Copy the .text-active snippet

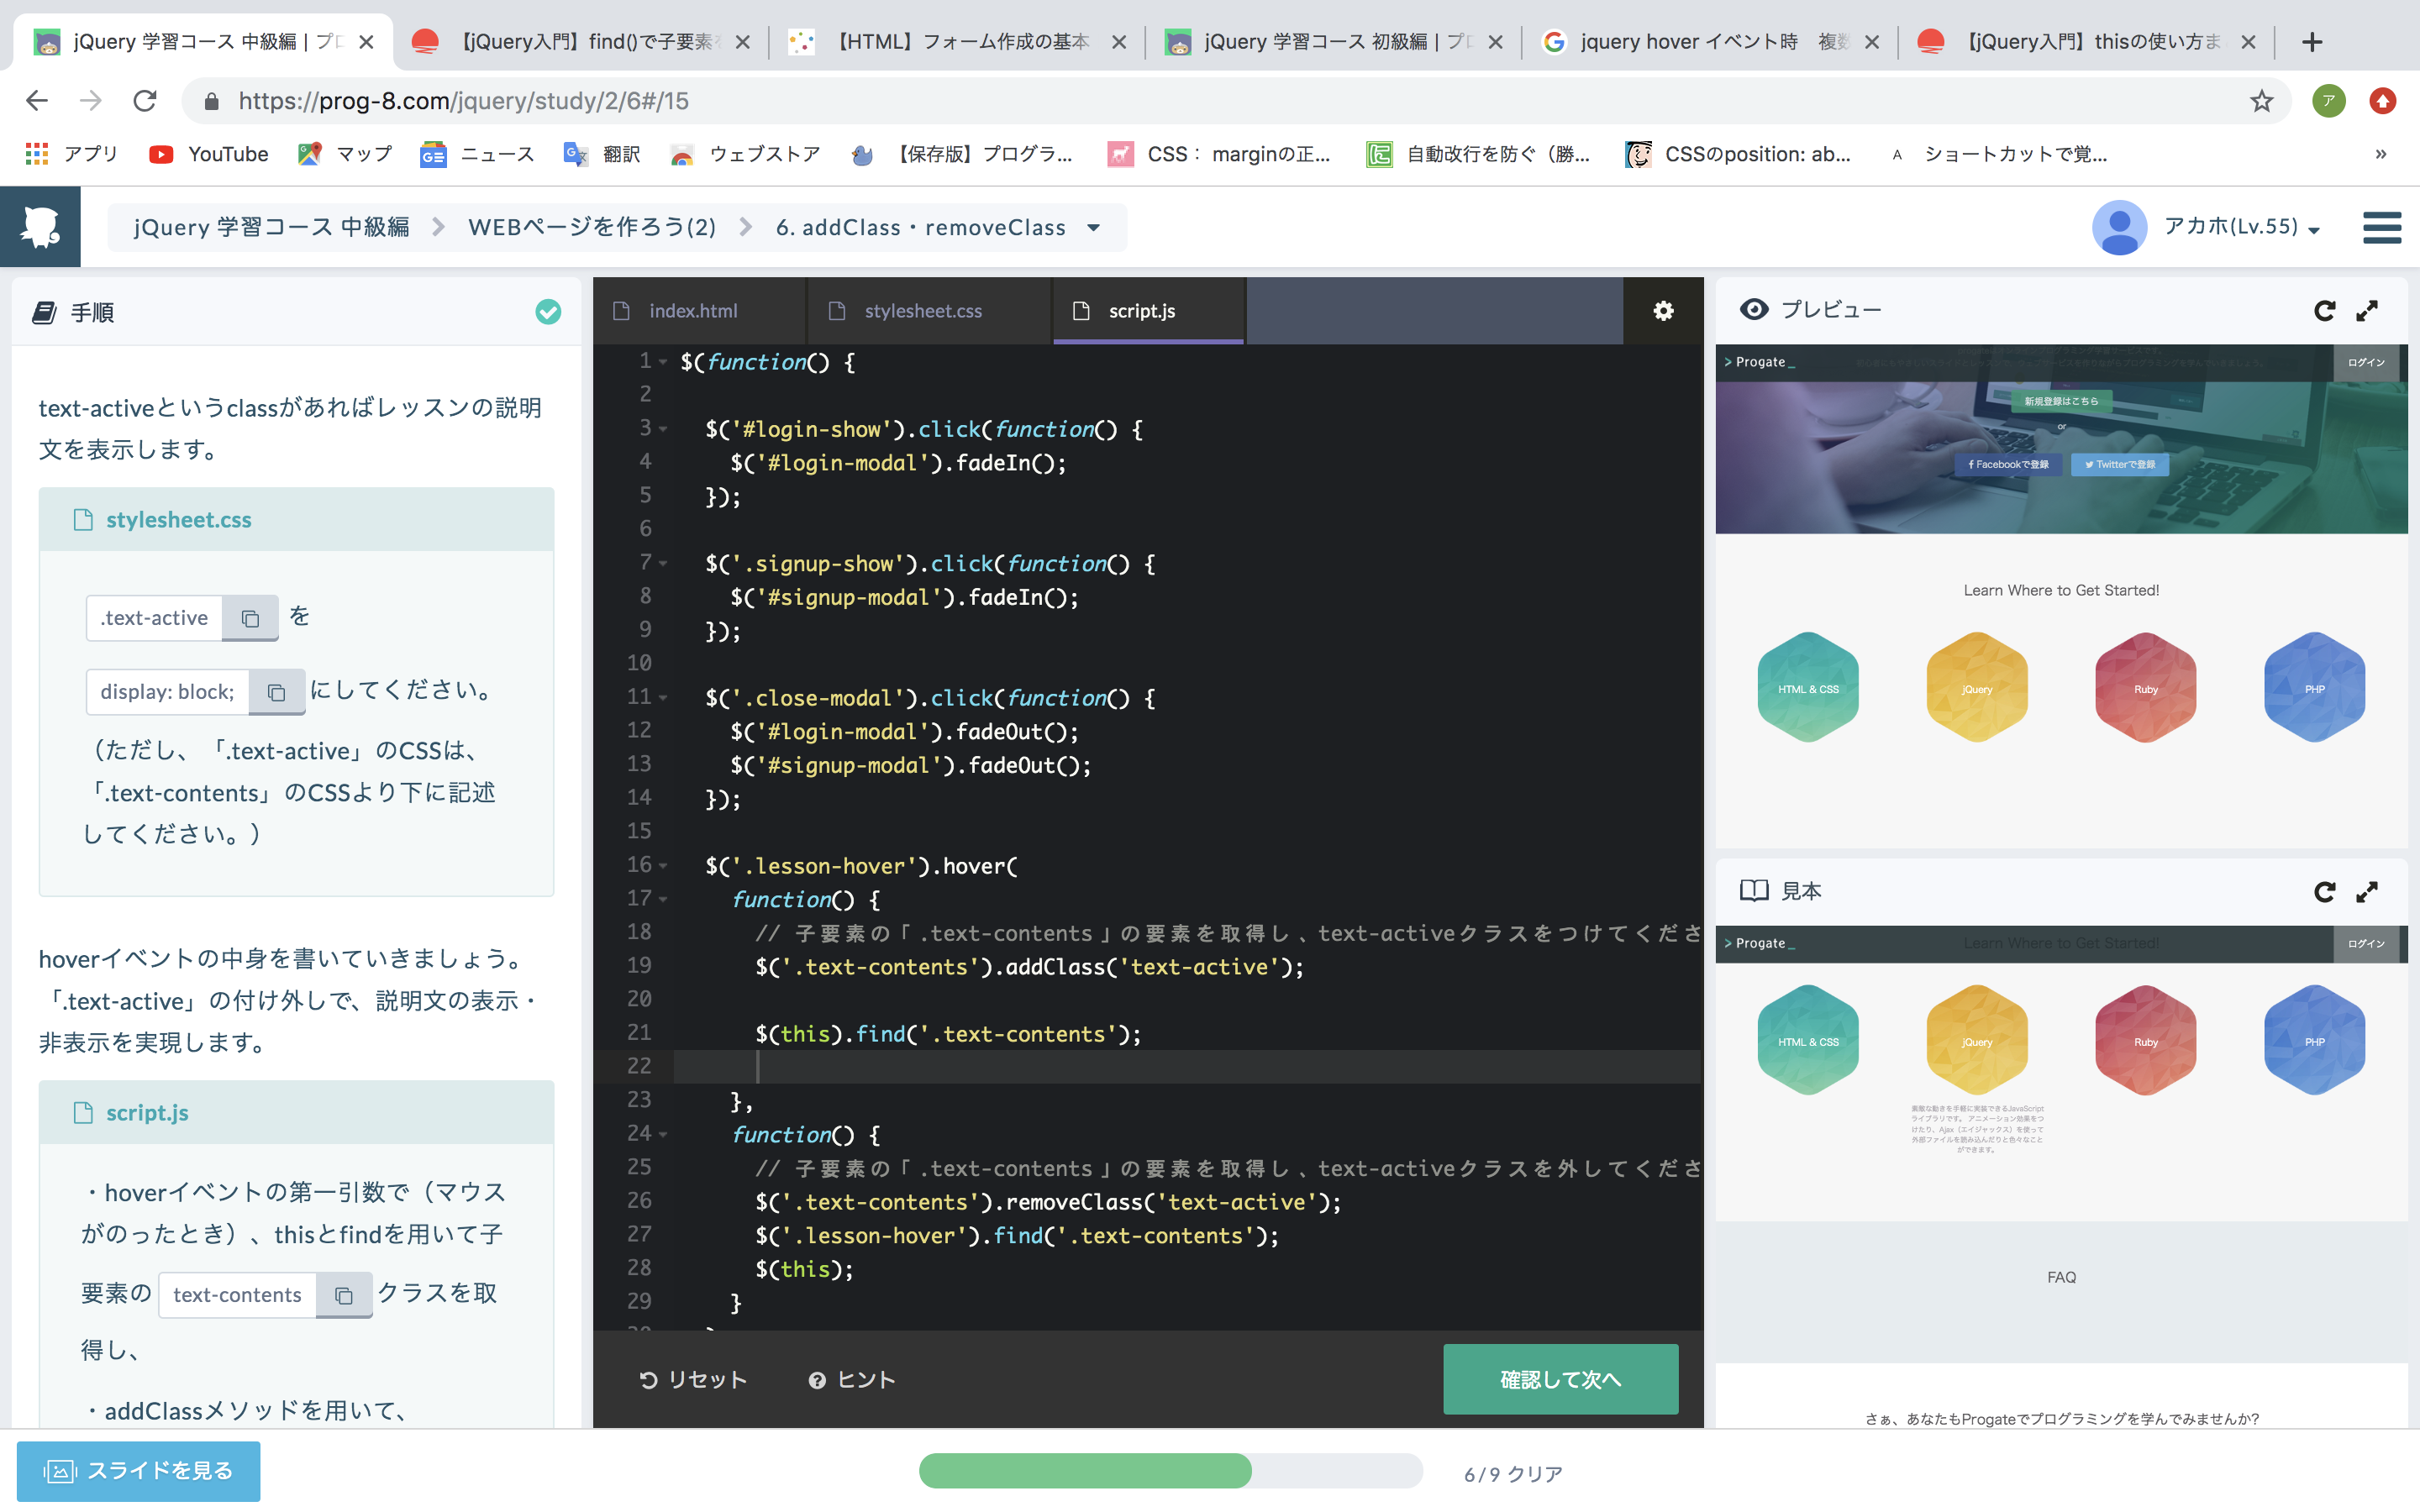coord(250,619)
